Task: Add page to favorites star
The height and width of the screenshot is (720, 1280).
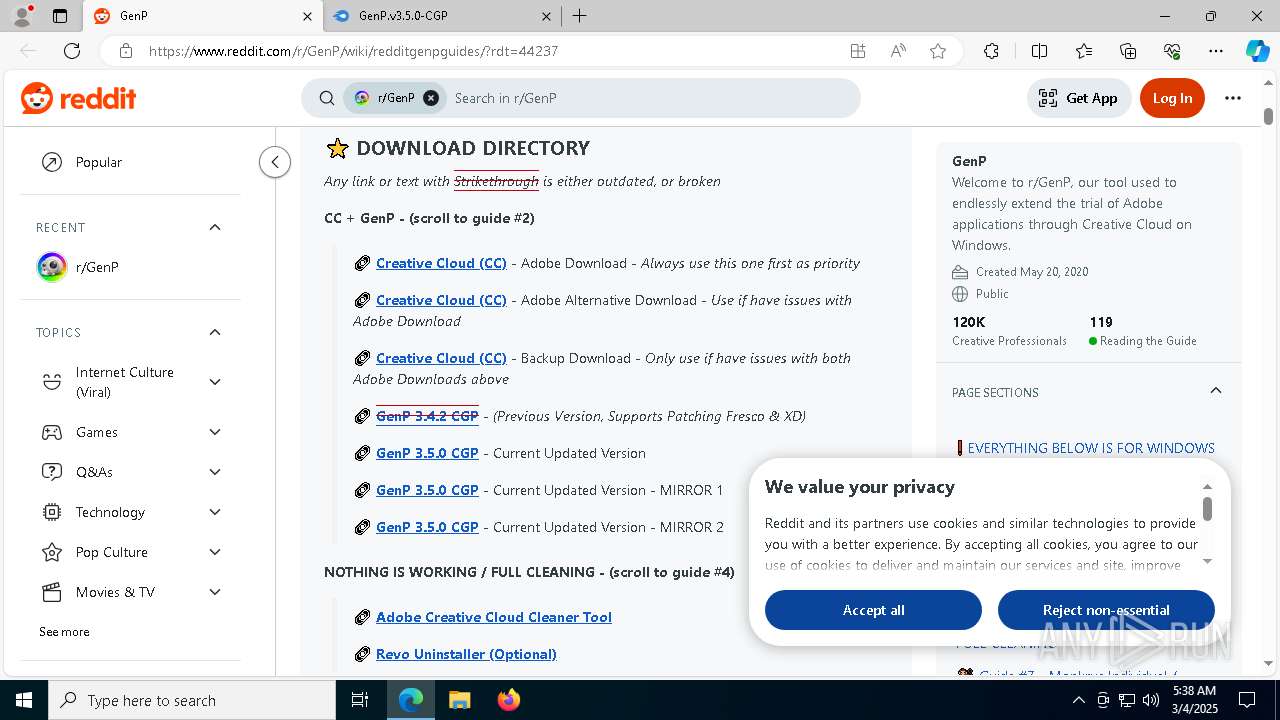Action: [938, 51]
